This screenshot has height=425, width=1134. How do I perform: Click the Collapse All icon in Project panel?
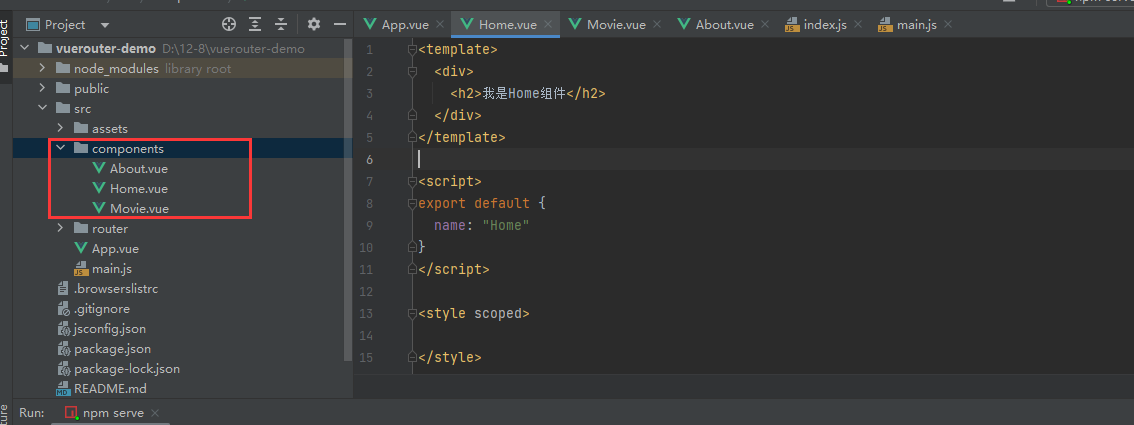click(281, 25)
